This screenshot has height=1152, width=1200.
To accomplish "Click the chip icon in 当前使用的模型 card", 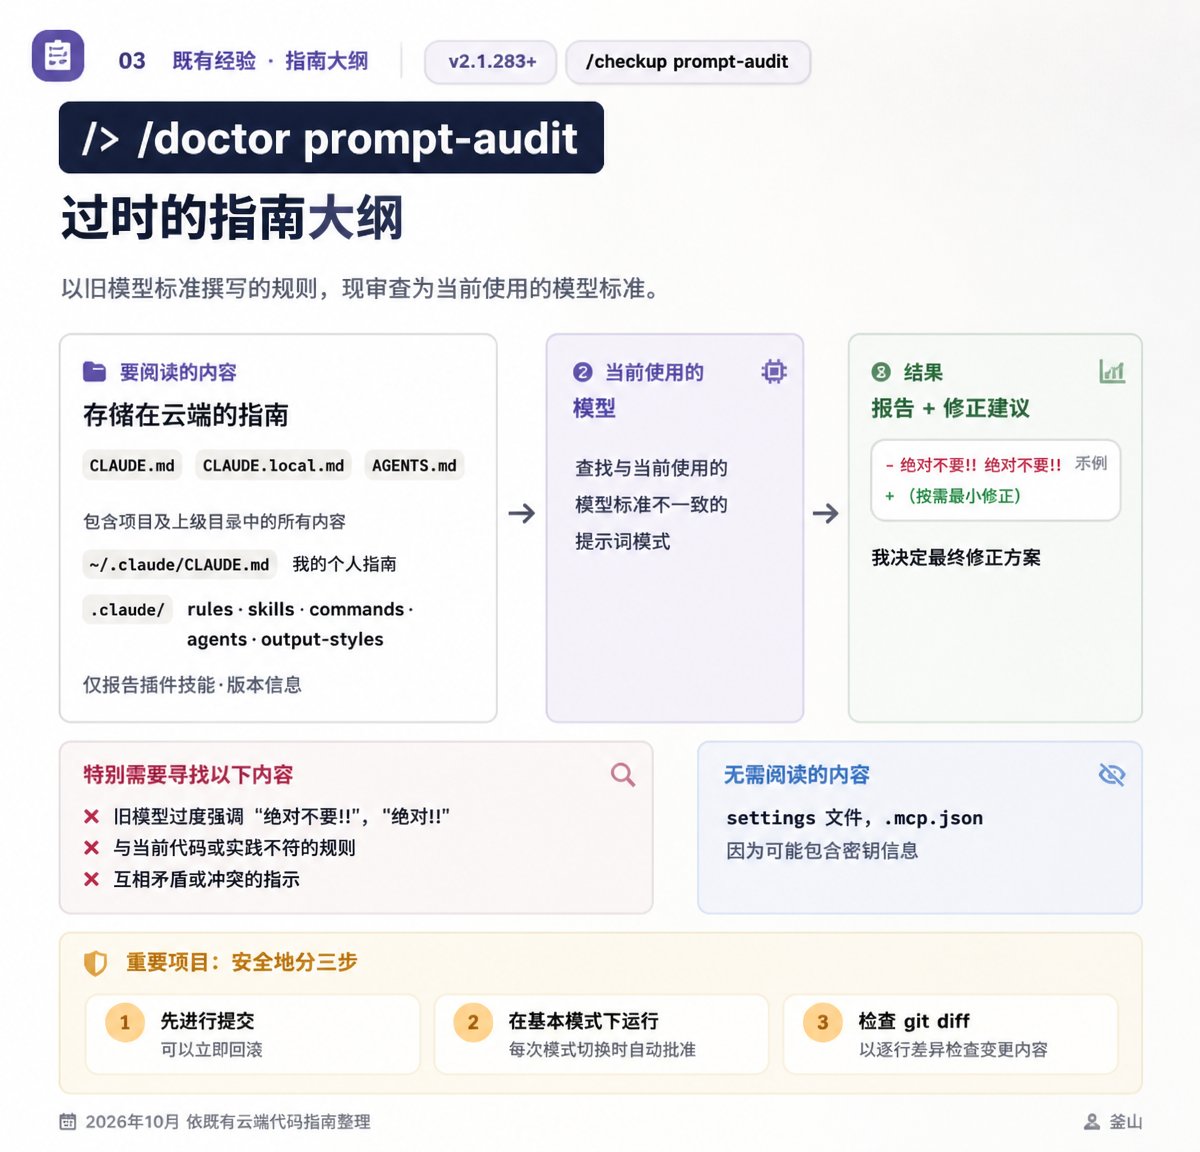I will [774, 372].
